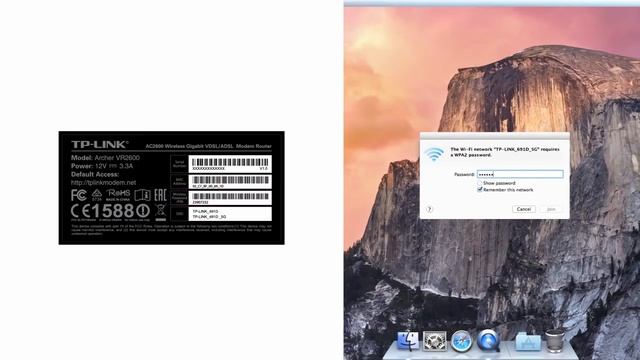This screenshot has height=360, width=640.
Task: Click the TP-LINK_691D_5G SSID on the label
Action: click(x=209, y=217)
